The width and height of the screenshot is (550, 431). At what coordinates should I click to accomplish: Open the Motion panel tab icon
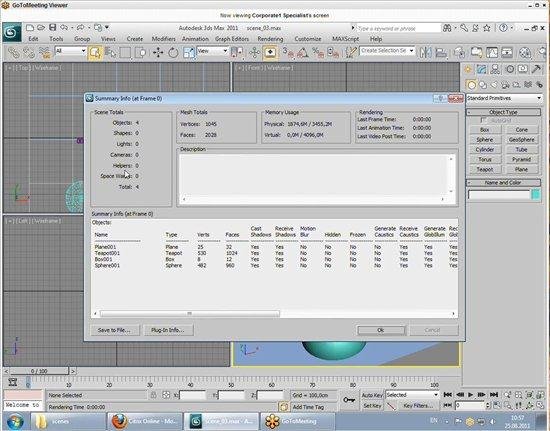510,69
